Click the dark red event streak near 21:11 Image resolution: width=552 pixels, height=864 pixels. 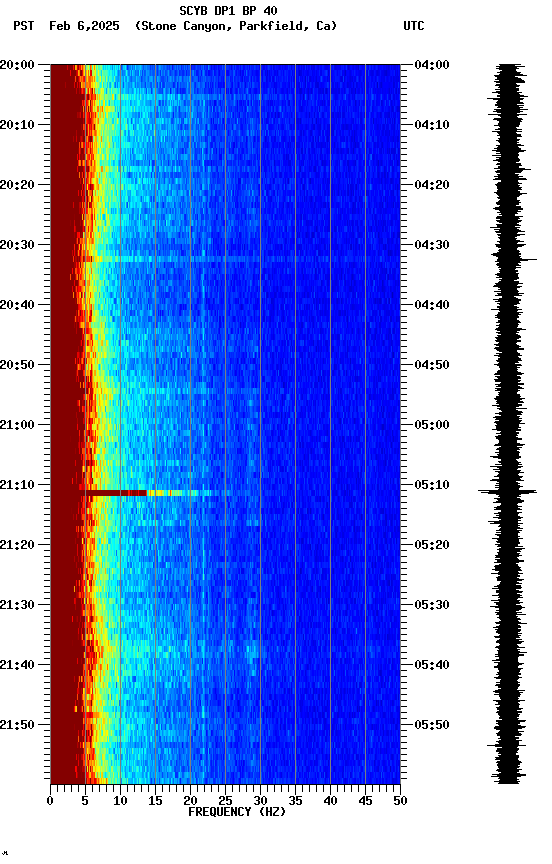pyautogui.click(x=115, y=493)
